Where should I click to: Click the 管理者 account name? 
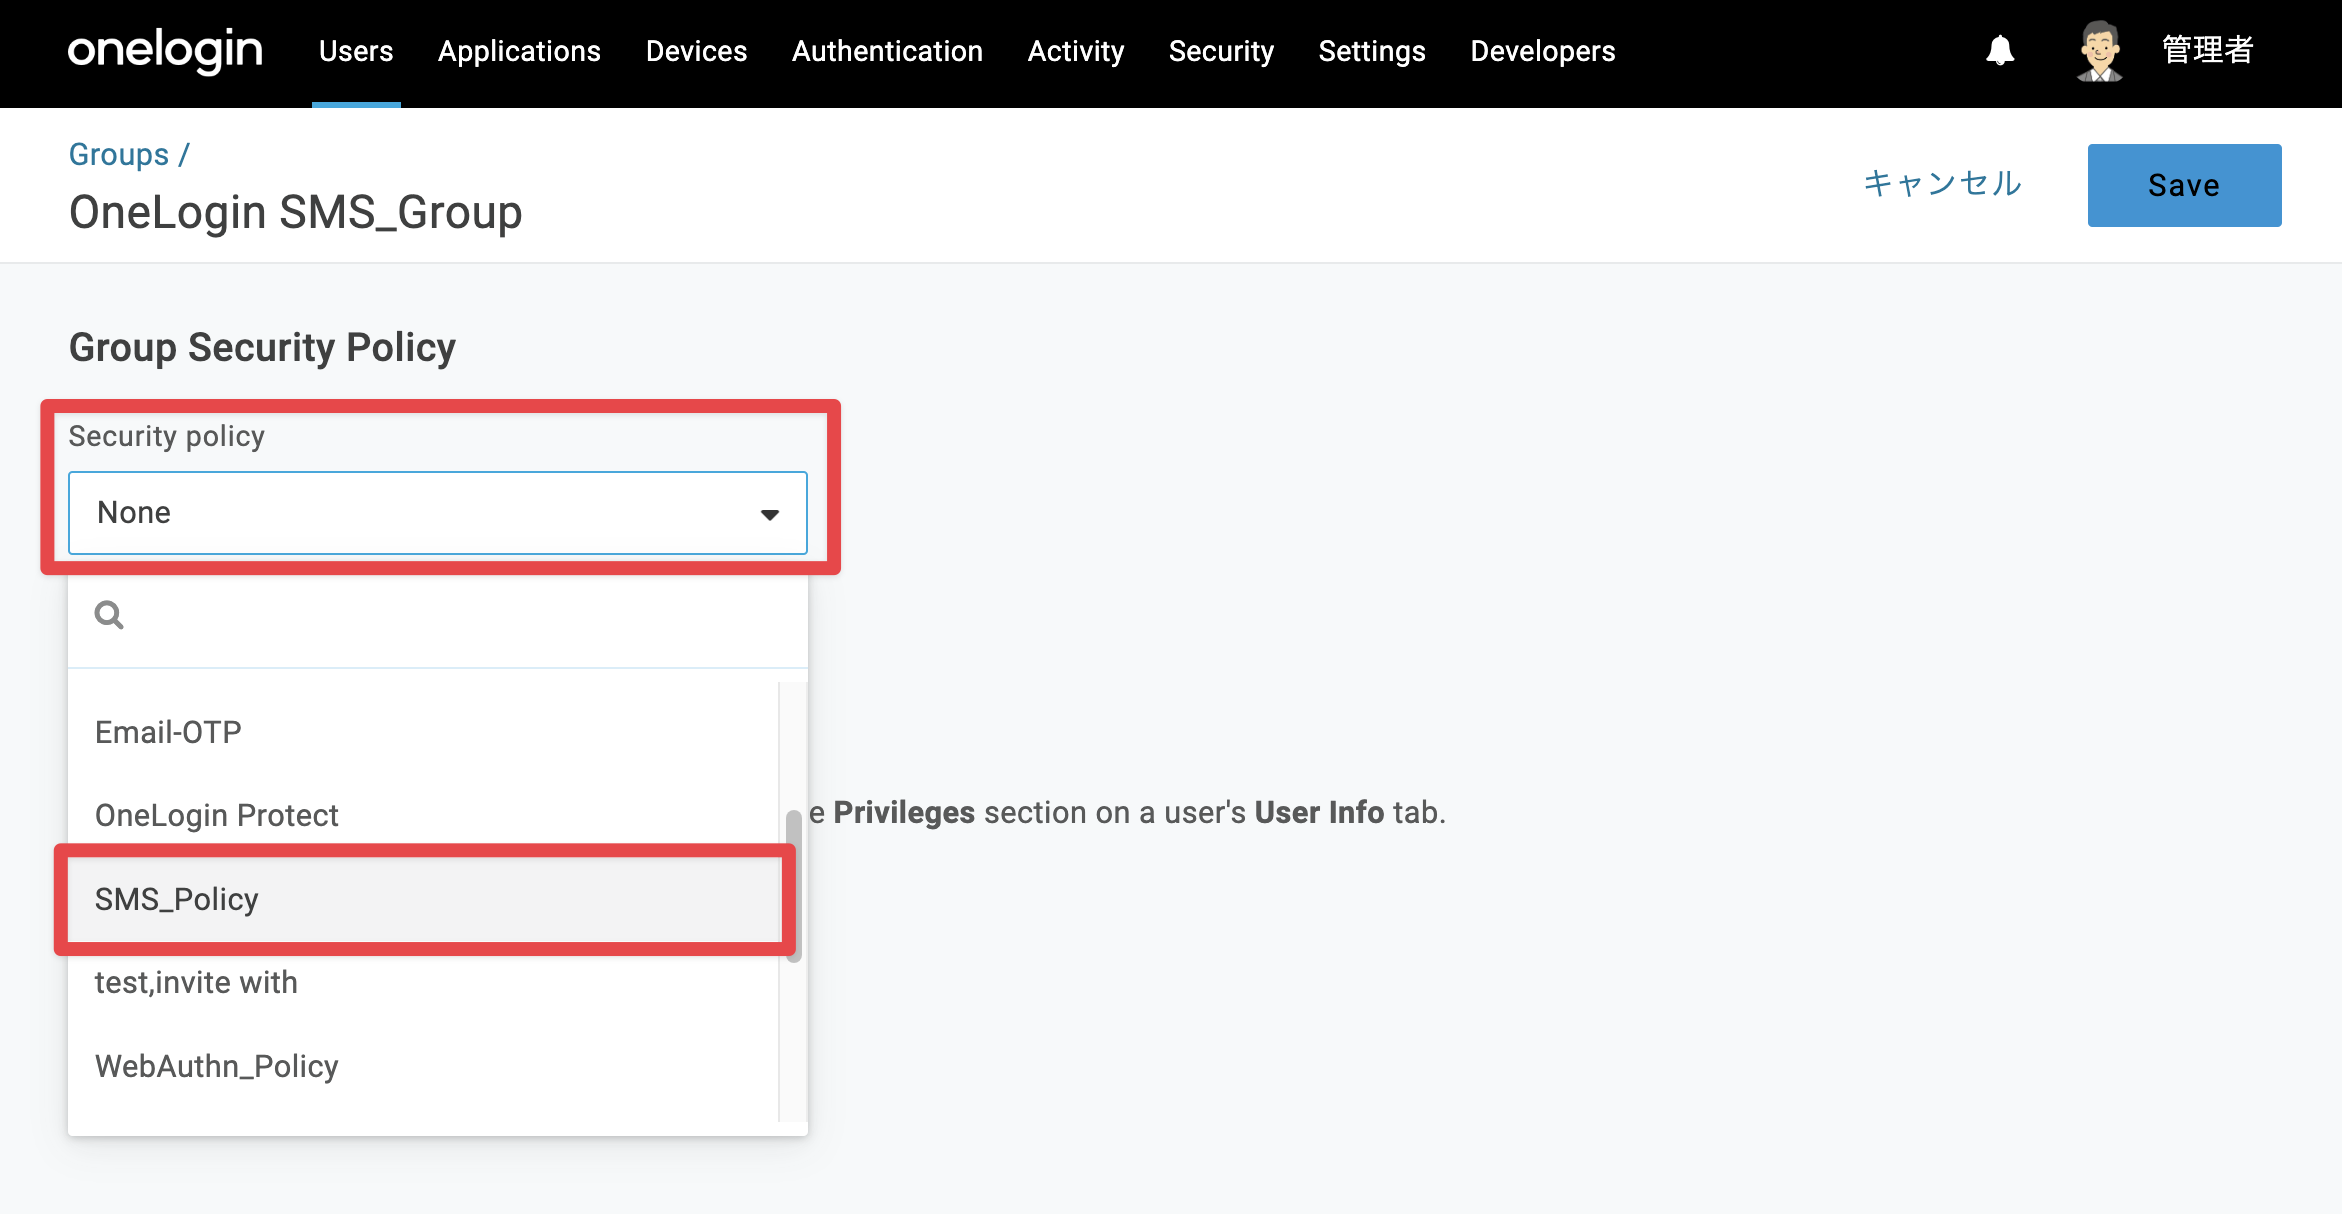2208,50
